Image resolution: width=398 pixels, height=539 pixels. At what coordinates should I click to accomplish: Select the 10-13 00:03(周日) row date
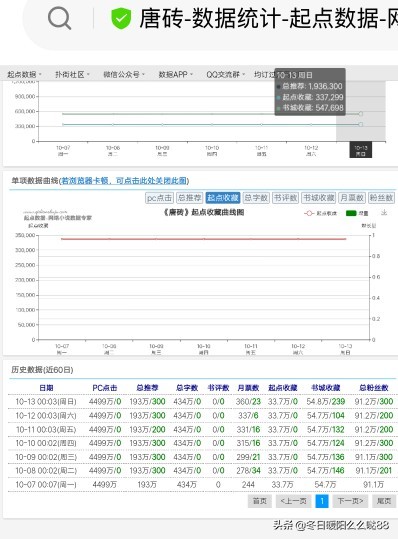[x=46, y=402]
